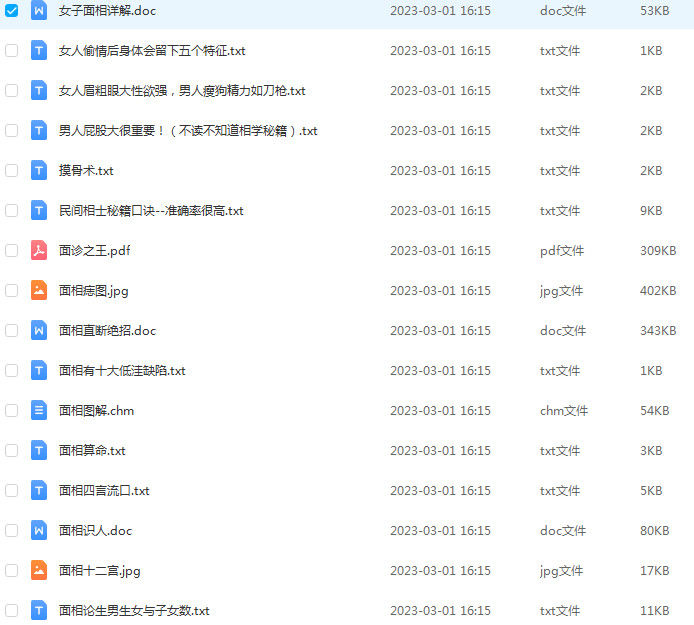Open the file 面诊之王.pdf
This screenshot has height=625, width=694.
(x=94, y=251)
